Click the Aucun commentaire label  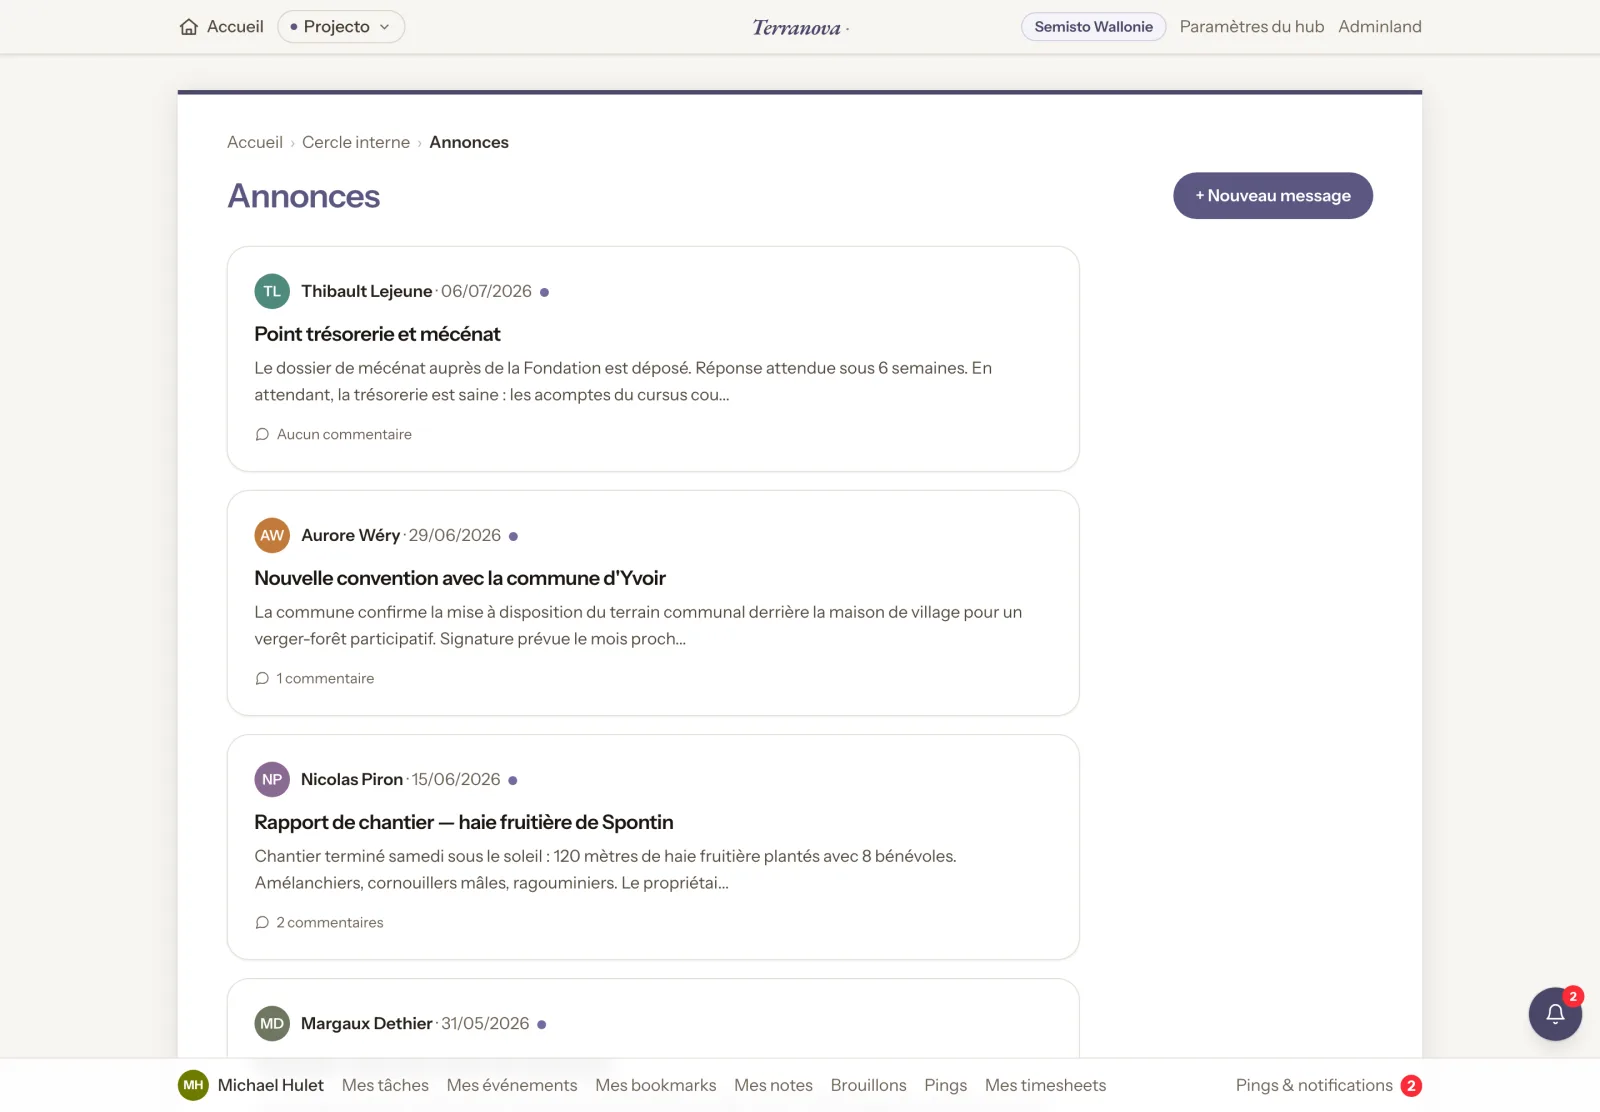point(344,434)
